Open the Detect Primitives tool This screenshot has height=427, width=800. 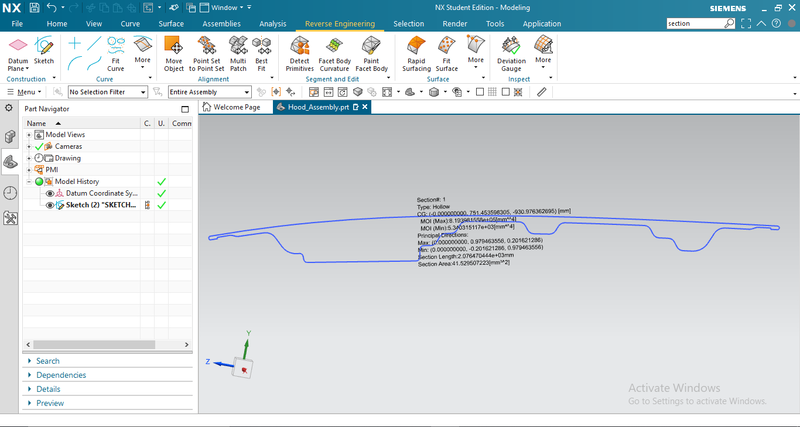click(299, 54)
